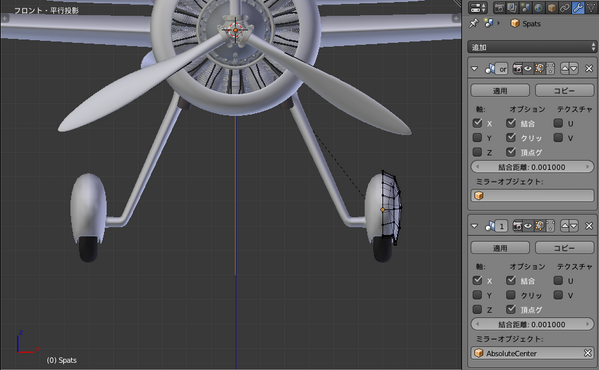The height and width of the screenshot is (370, 599).
Task: Open the Scene properties tab
Action: pyautogui.click(x=525, y=7)
